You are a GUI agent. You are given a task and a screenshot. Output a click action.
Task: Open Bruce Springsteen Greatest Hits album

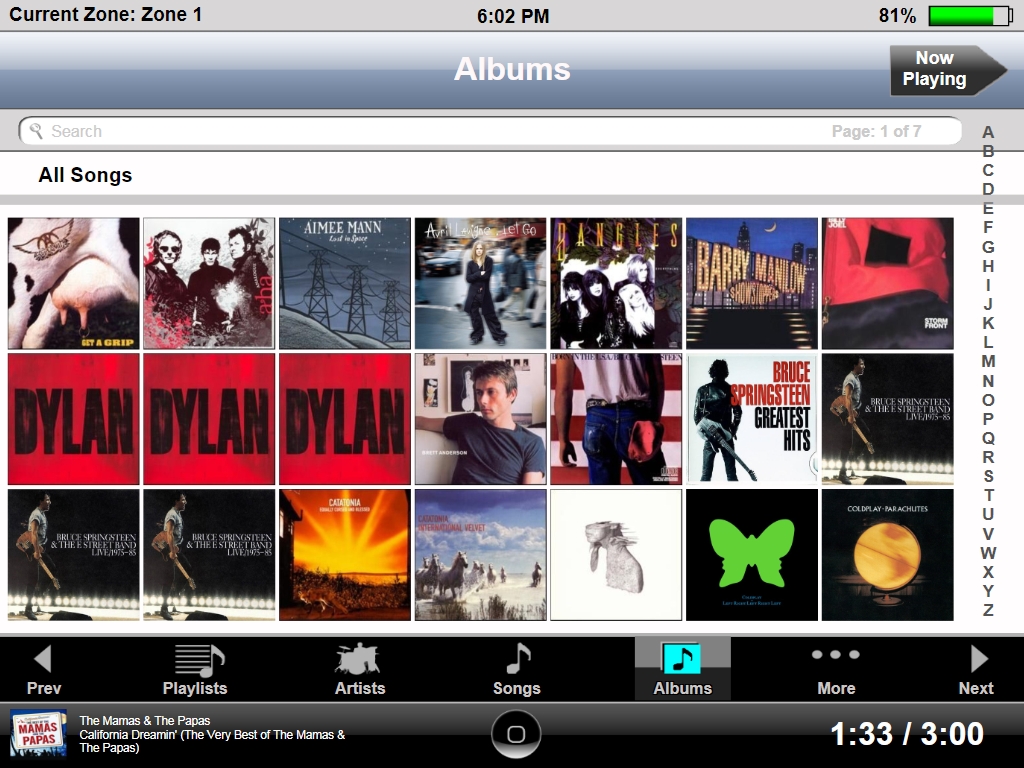[x=752, y=419]
